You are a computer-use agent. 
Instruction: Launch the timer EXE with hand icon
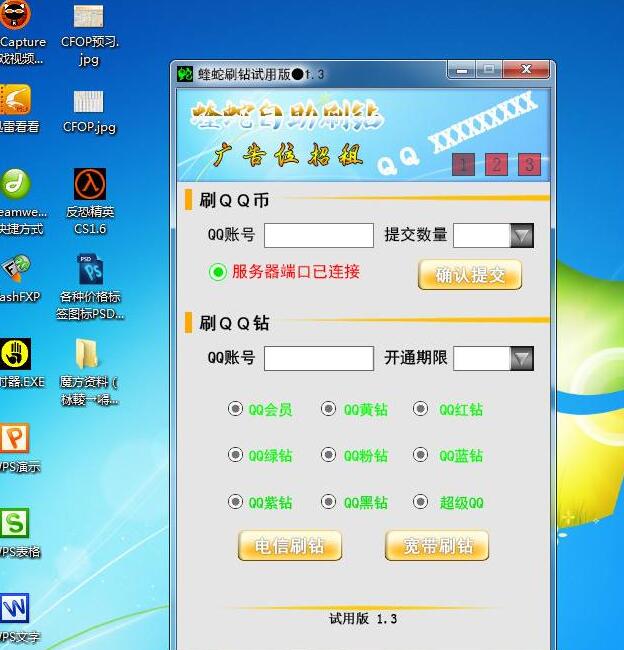[15, 354]
